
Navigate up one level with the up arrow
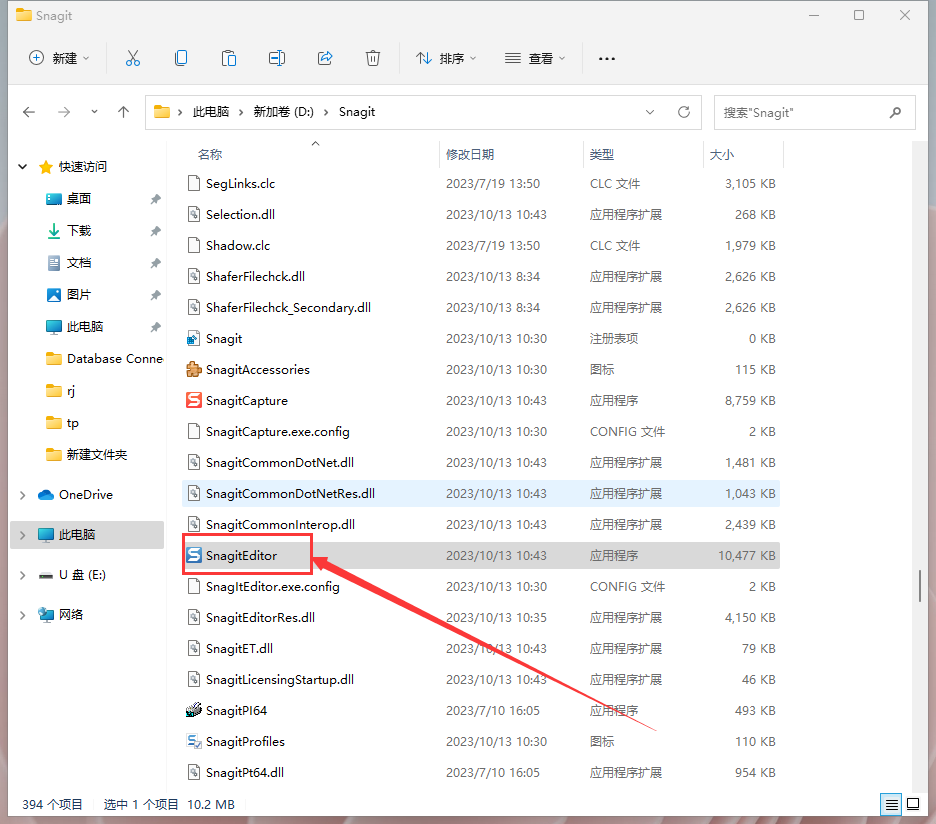(x=123, y=111)
